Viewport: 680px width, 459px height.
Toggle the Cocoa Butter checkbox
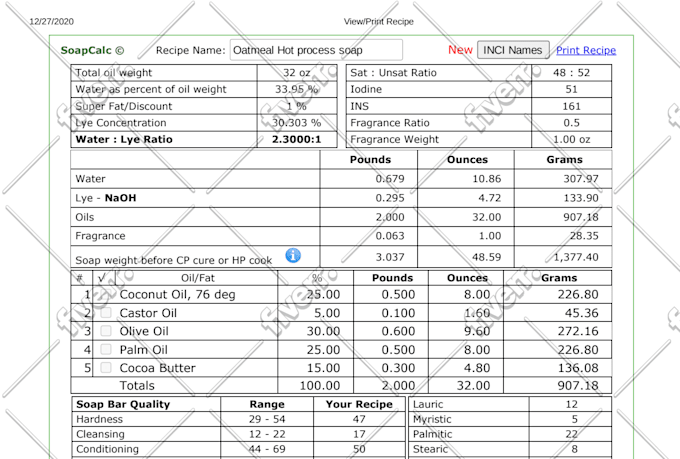pyautogui.click(x=106, y=367)
